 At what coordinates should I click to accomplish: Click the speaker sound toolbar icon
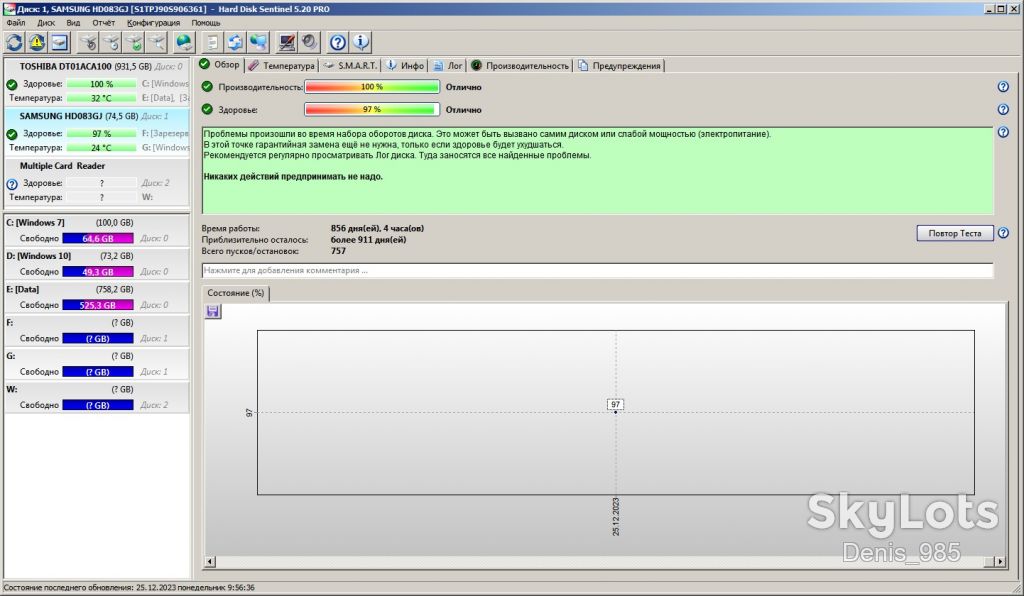(310, 43)
